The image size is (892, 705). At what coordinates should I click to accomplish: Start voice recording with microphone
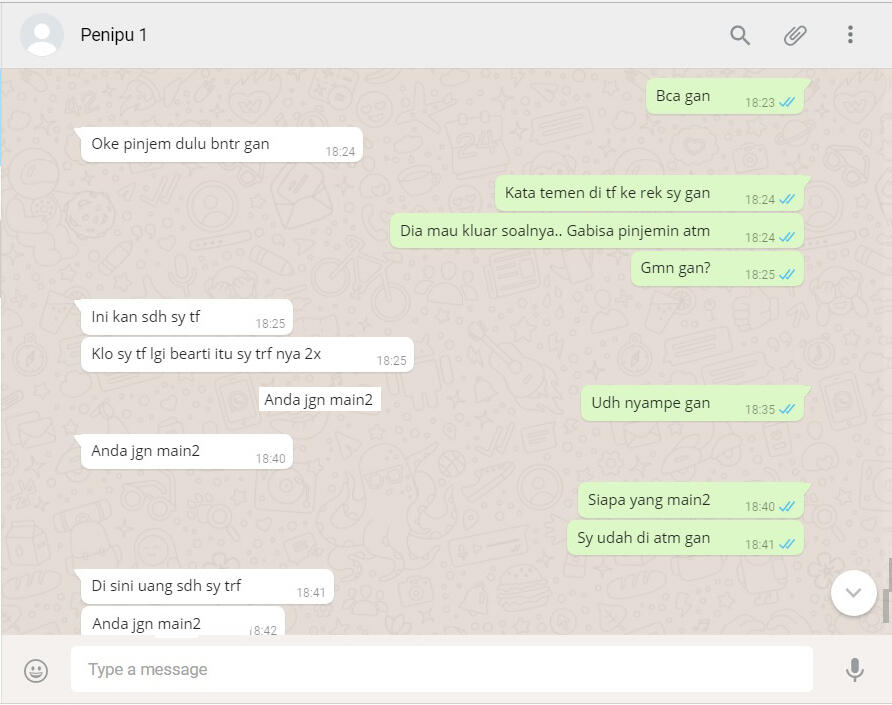click(x=854, y=670)
